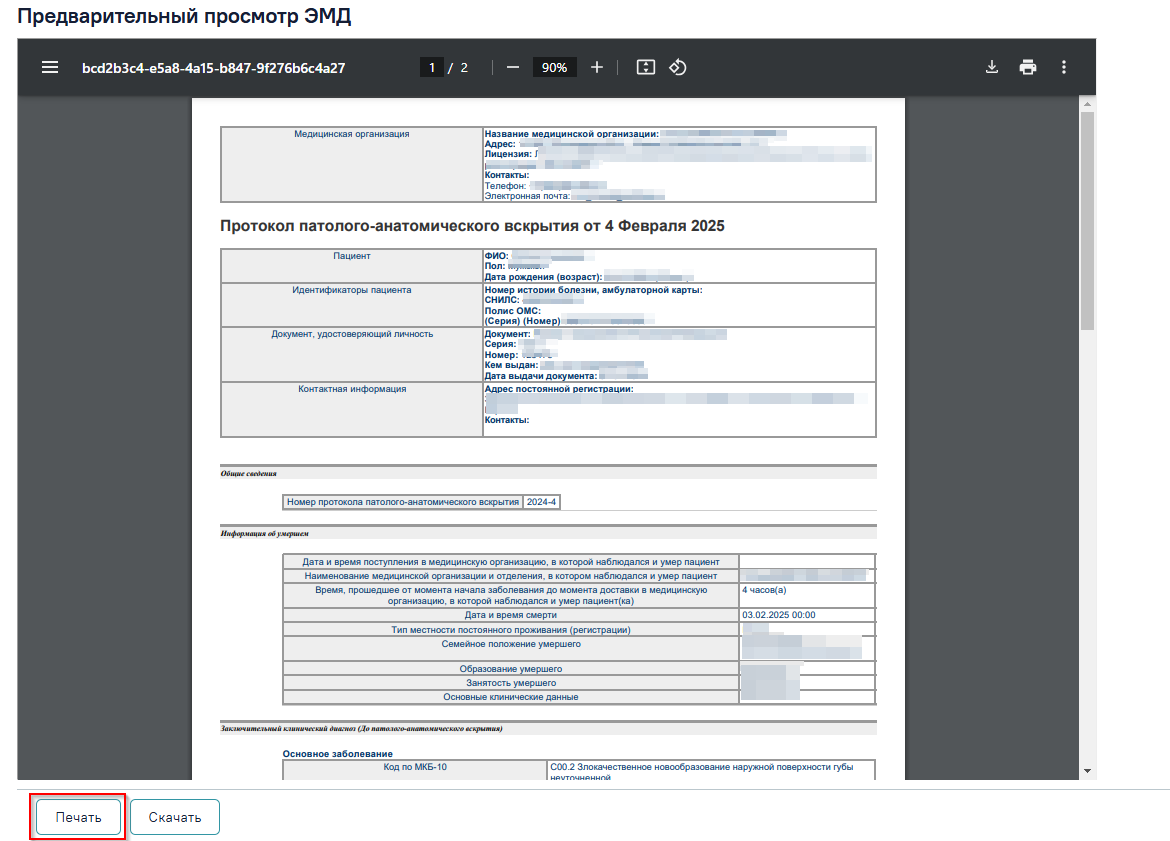
Task: Click Документ, удостоверяющий личность cell
Action: [x=351, y=354]
